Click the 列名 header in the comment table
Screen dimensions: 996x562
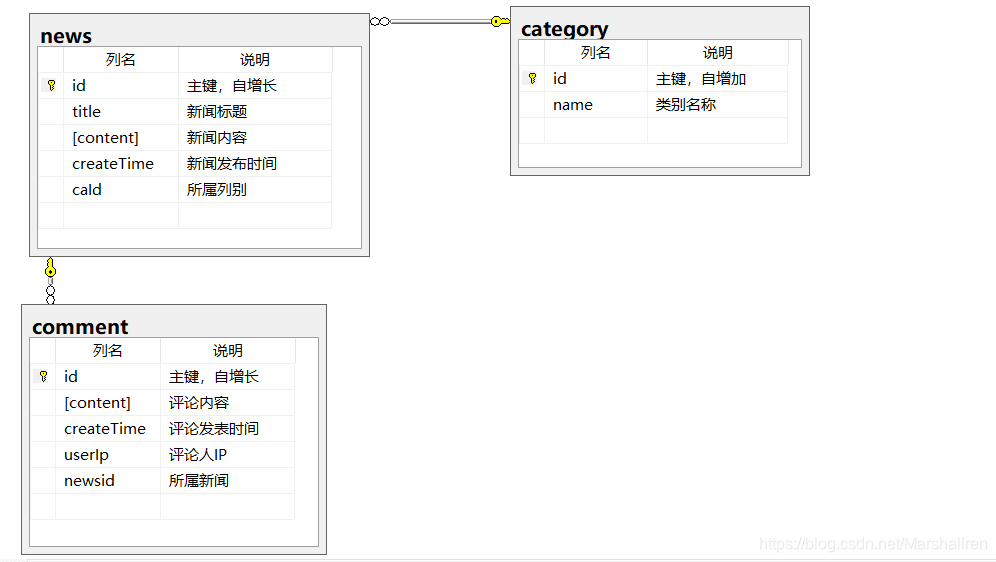(x=107, y=351)
